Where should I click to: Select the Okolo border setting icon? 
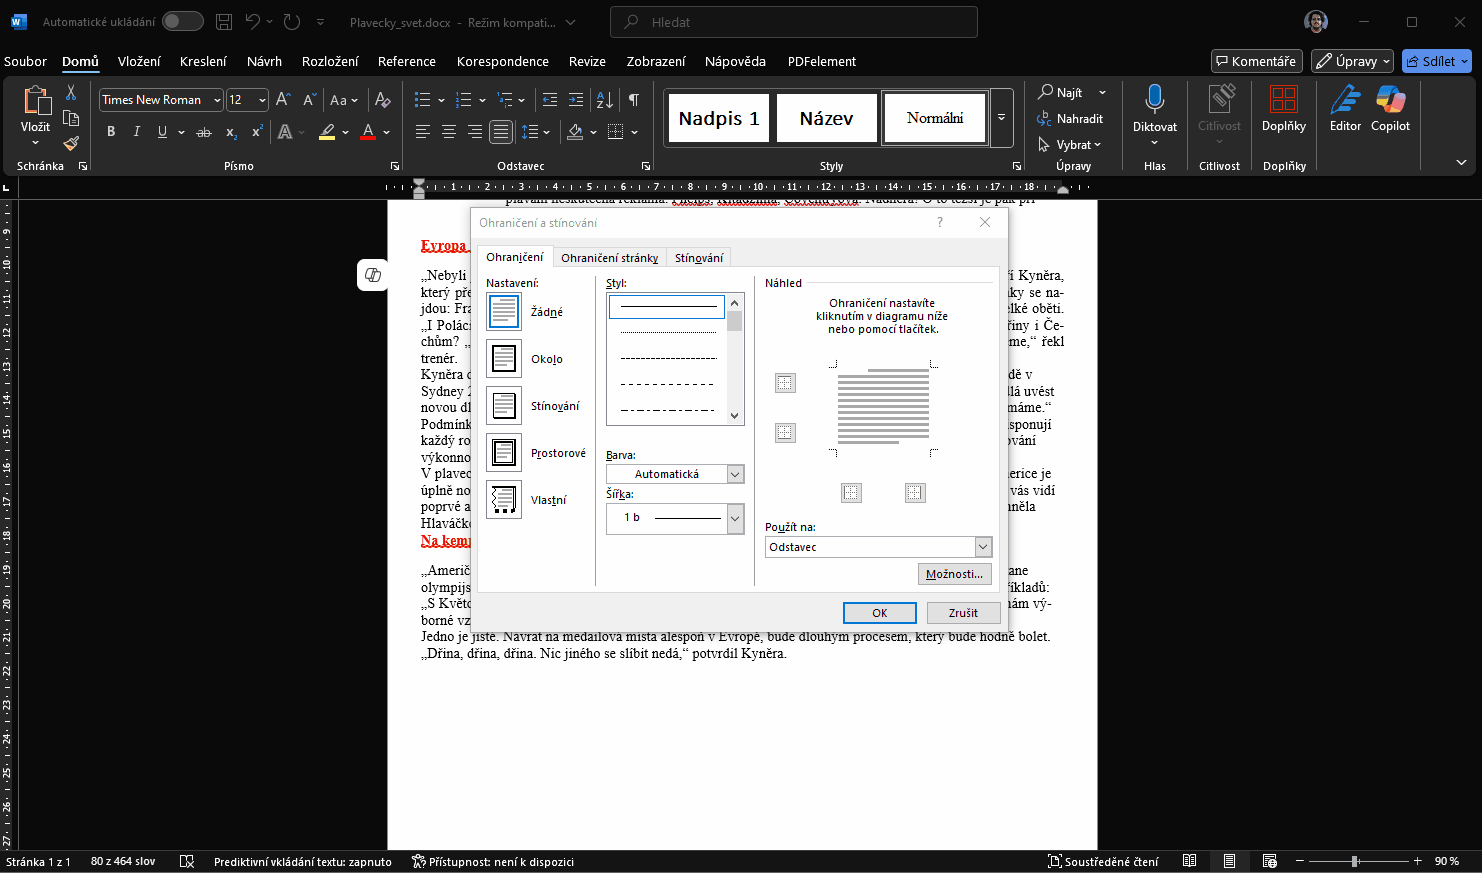504,359
